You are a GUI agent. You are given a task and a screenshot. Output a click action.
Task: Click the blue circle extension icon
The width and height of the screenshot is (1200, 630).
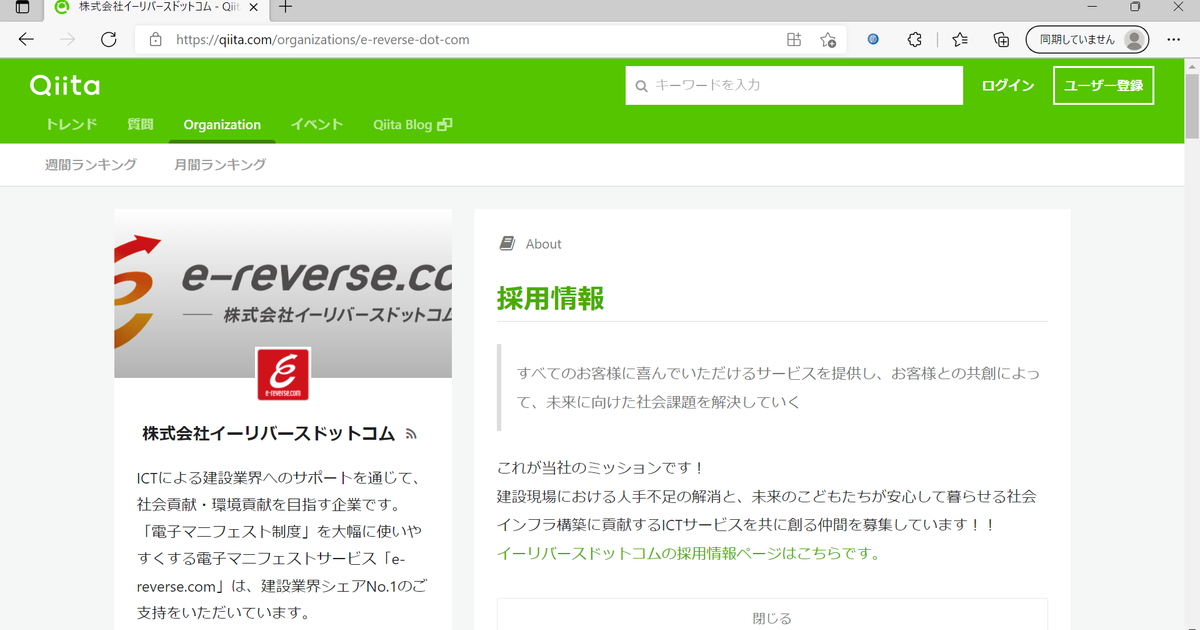[x=873, y=40]
